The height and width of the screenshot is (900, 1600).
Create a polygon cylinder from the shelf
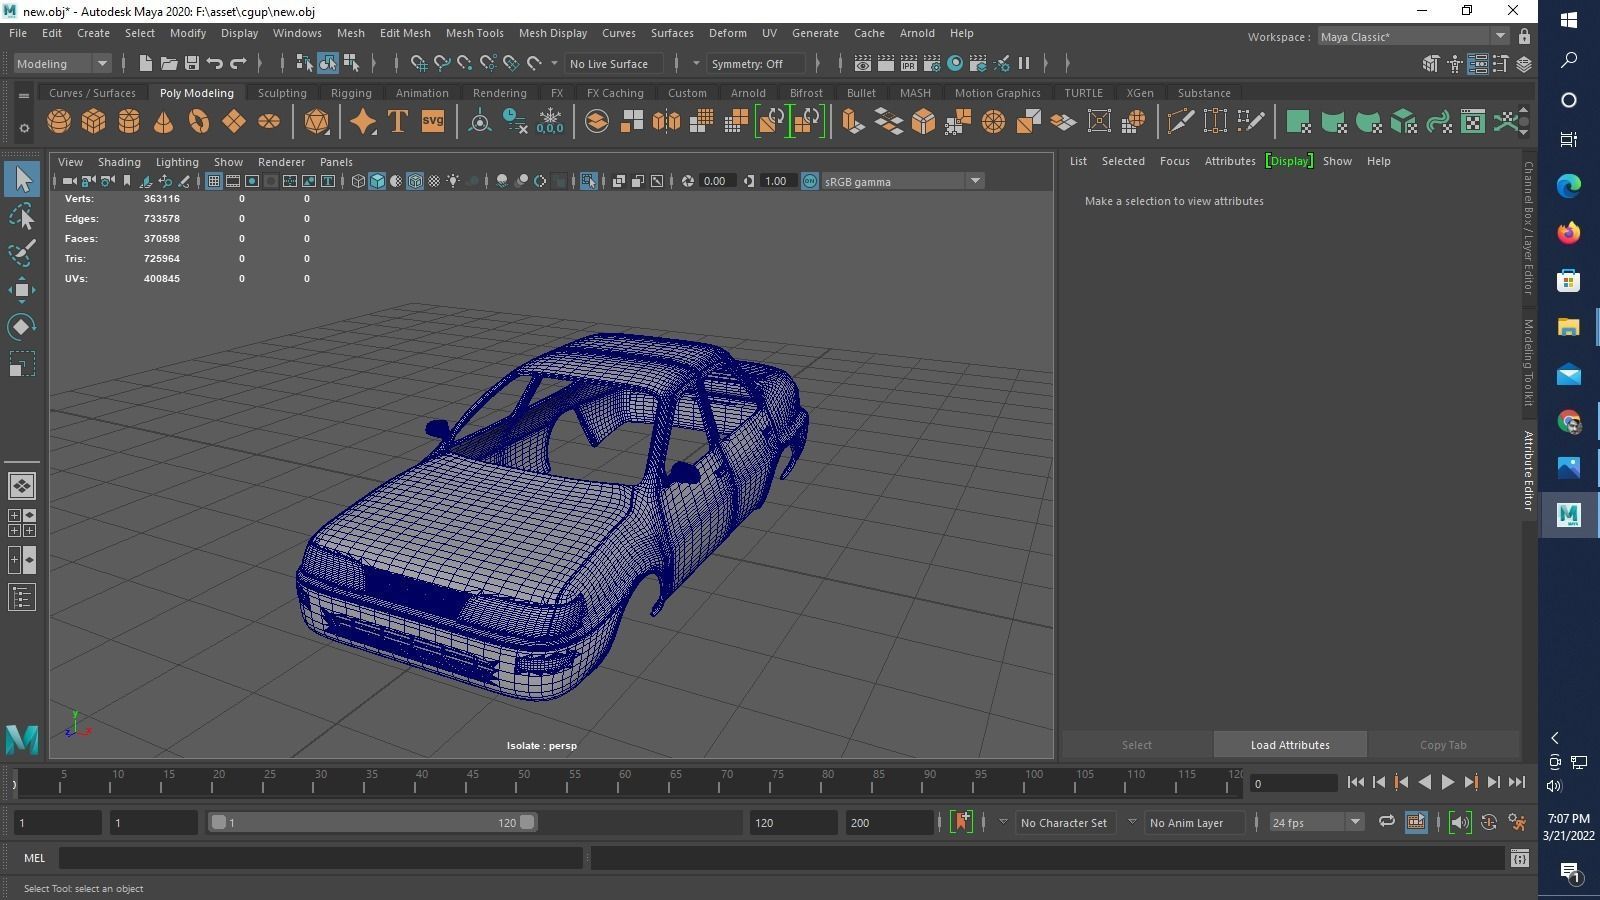click(x=129, y=122)
